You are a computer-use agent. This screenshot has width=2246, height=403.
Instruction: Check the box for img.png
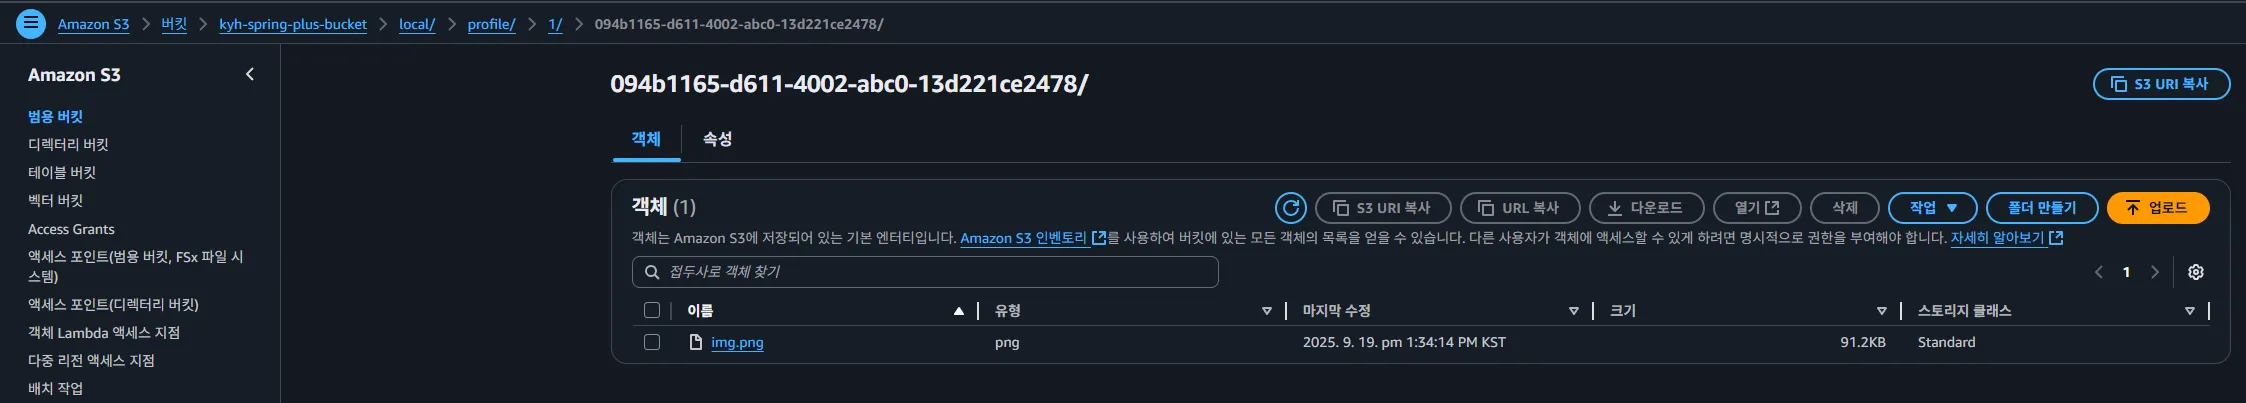click(652, 342)
